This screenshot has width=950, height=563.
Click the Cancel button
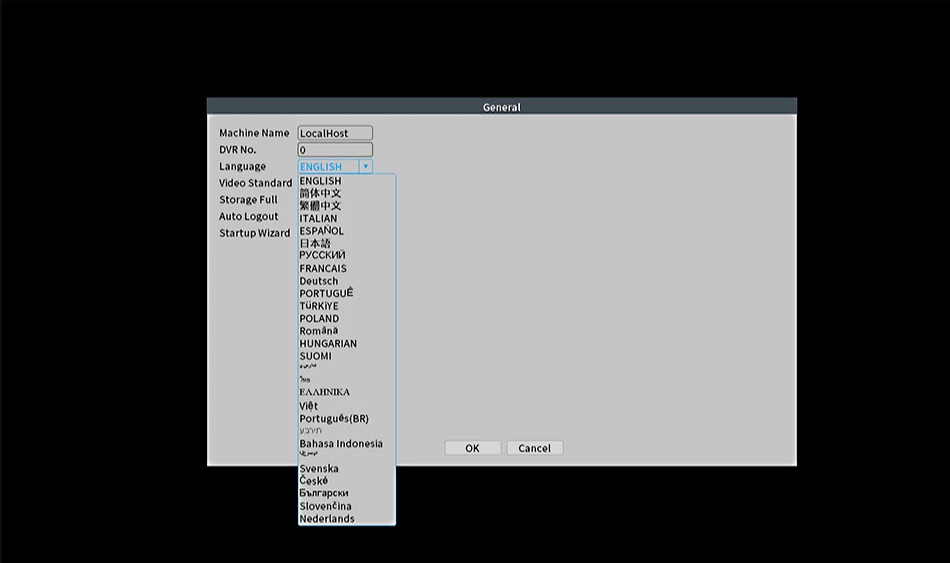(534, 448)
